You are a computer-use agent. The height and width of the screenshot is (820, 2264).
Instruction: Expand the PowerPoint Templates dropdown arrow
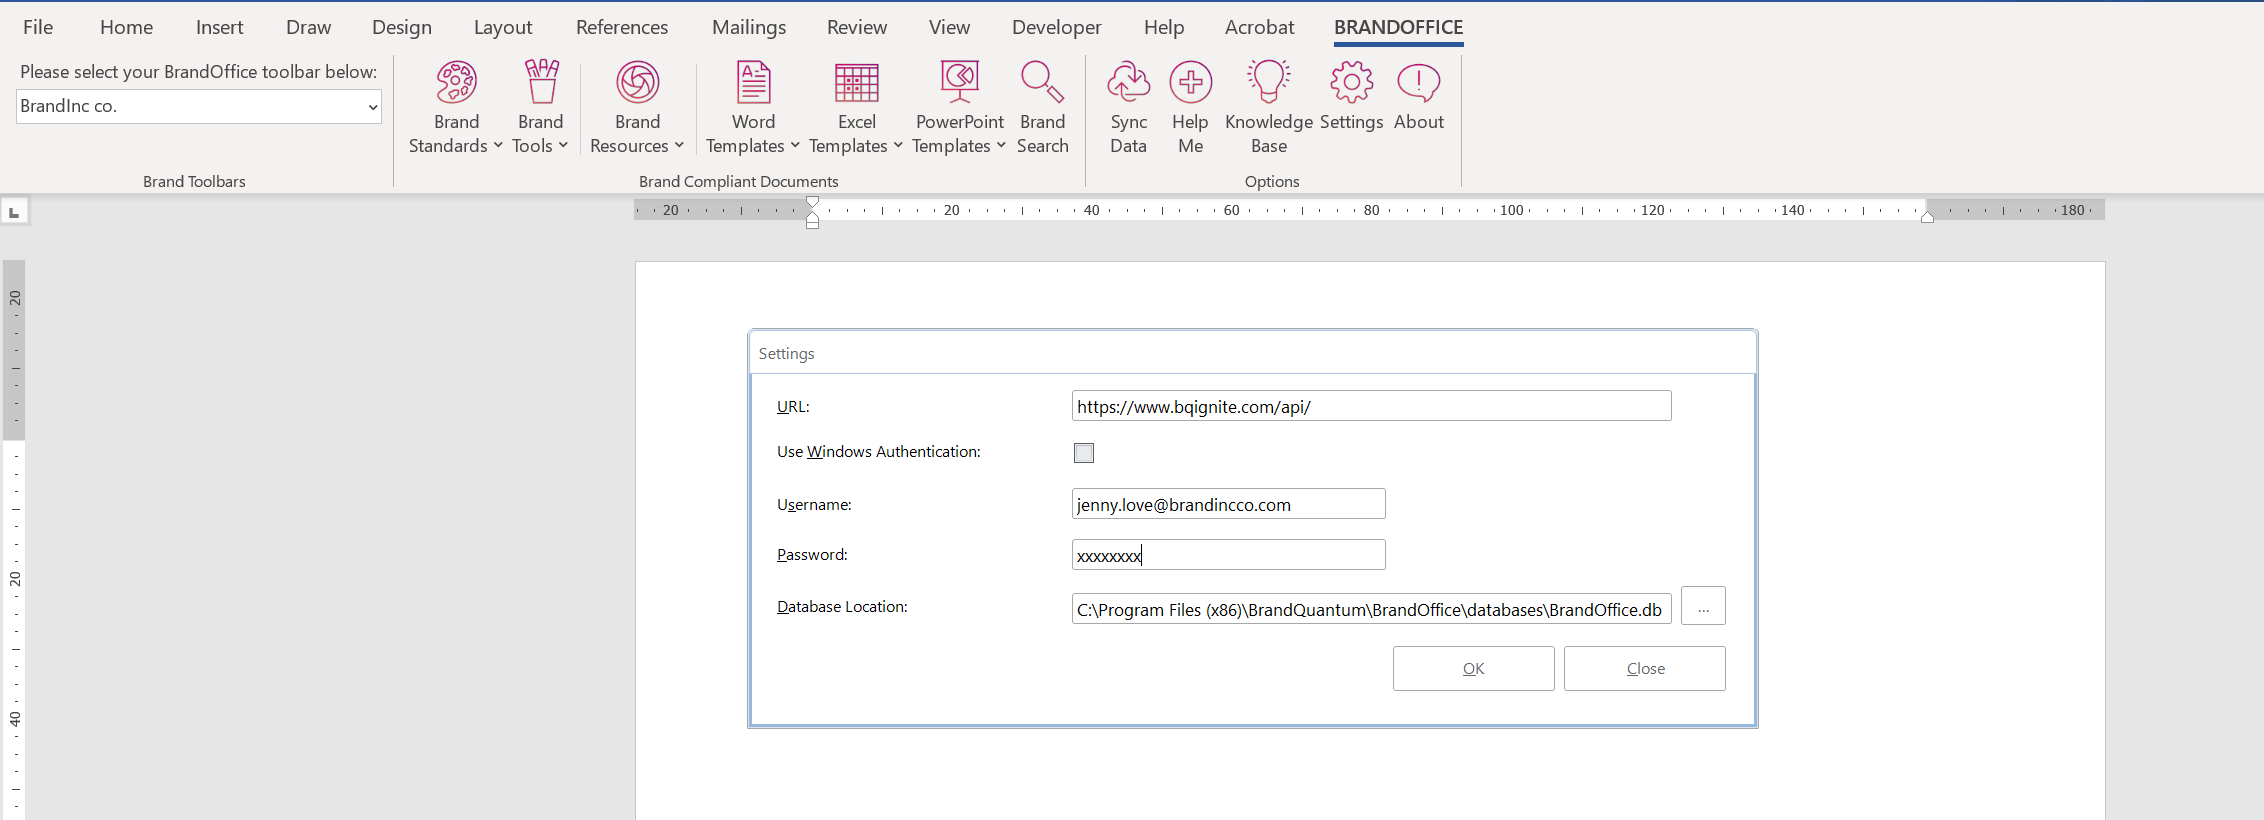[1001, 146]
